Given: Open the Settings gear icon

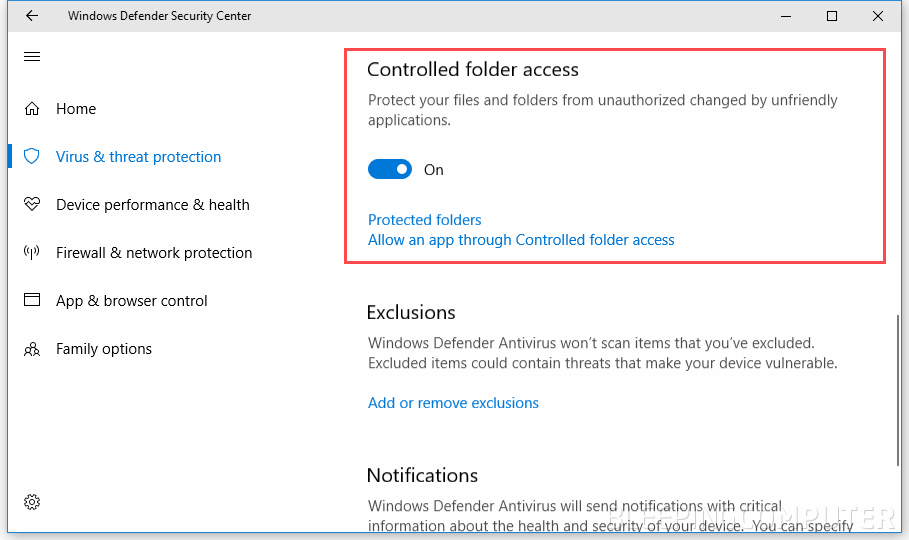Looking at the screenshot, I should 32,501.
